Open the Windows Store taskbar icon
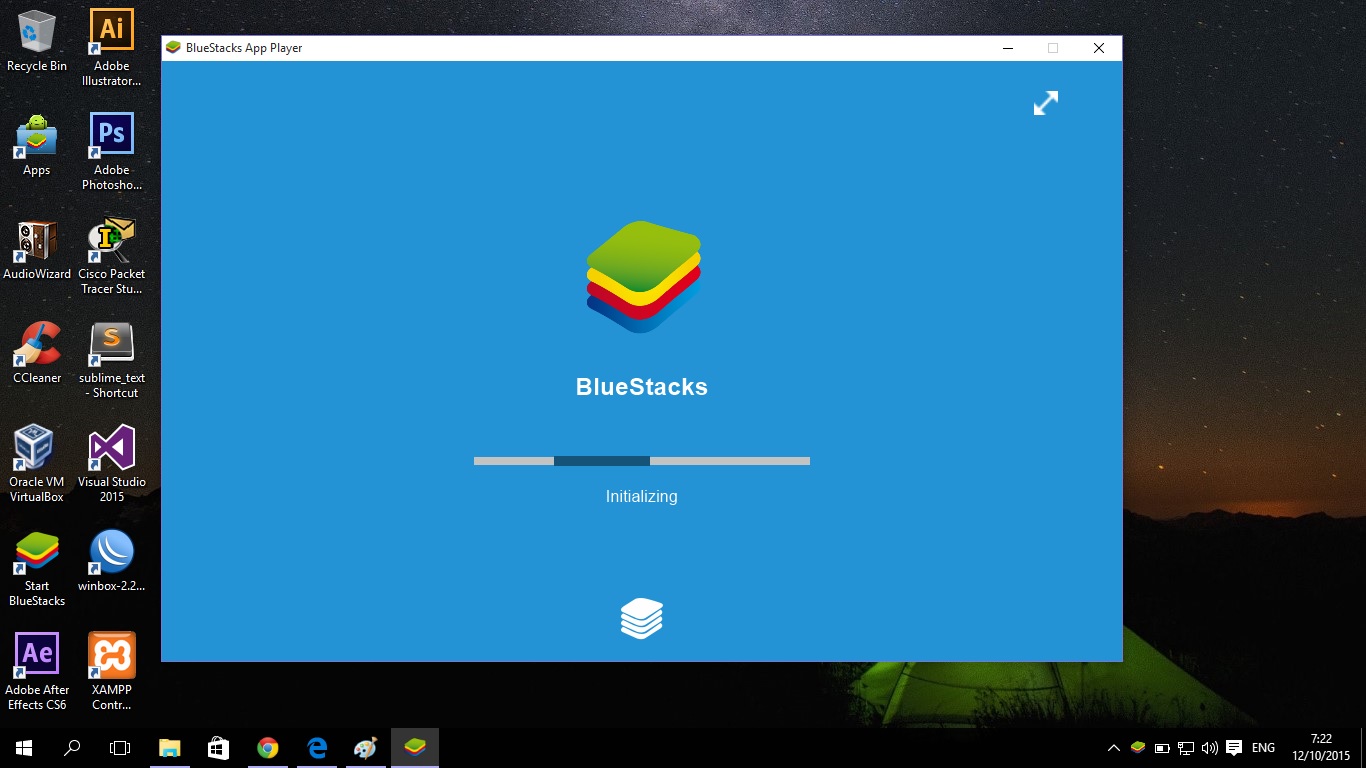Viewport: 1366px width, 768px height. (x=218, y=748)
